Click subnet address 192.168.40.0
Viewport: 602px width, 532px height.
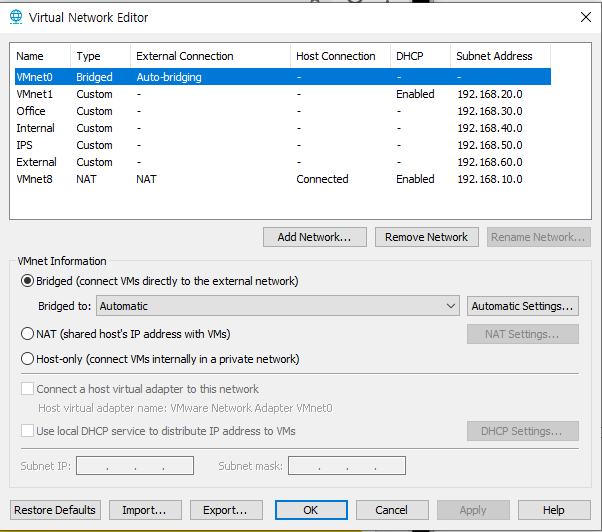(x=490, y=128)
